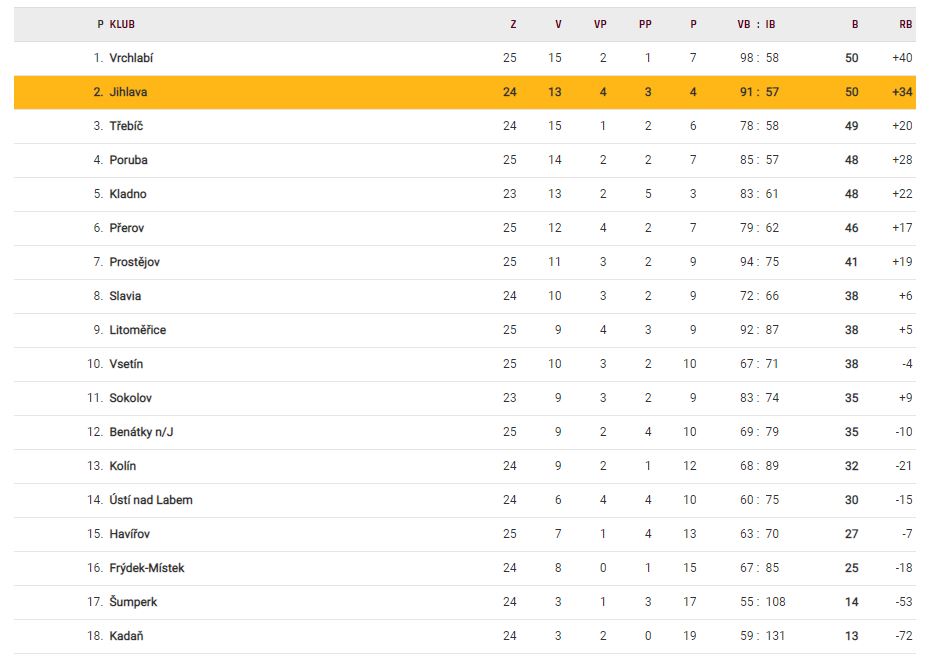Image resolution: width=929 pixels, height=662 pixels.
Task: Click the Z games column header
Action: [513, 24]
